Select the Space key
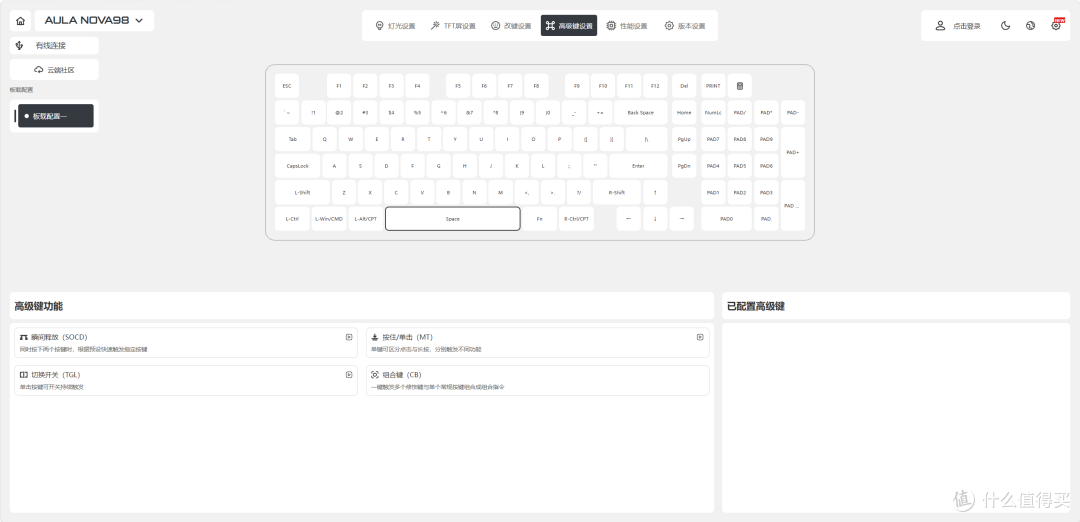 [453, 218]
